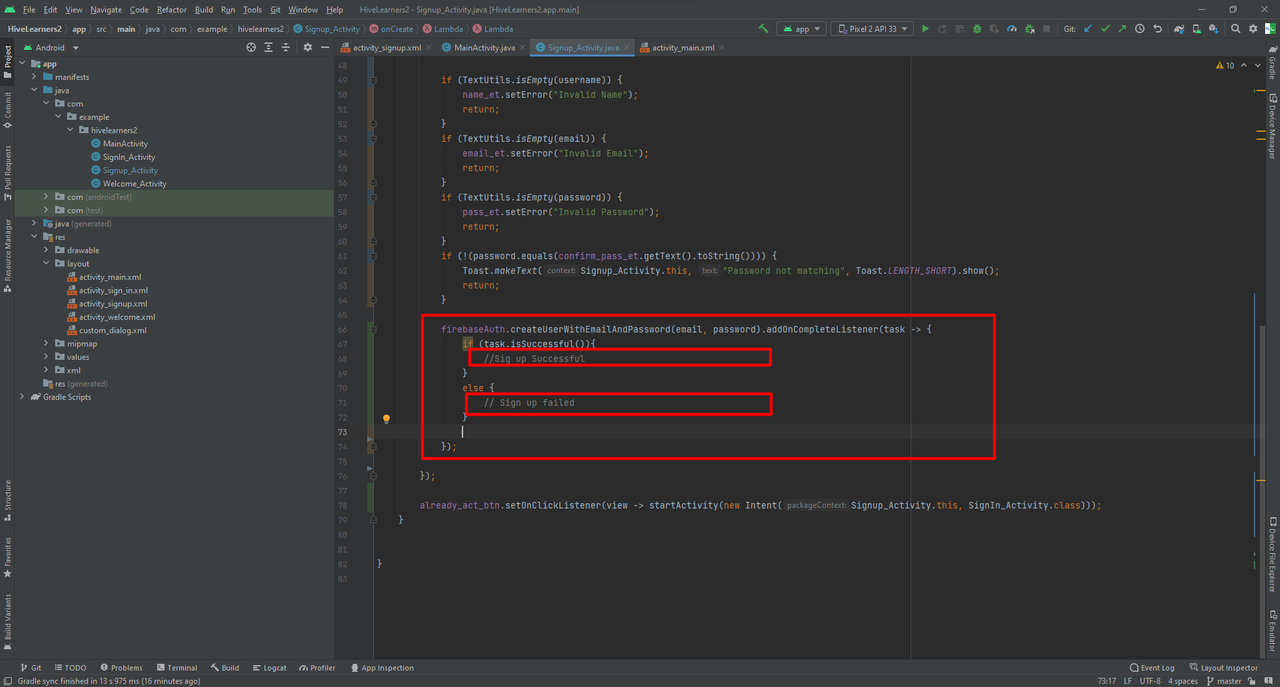Click the Git rollback icon
Image resolution: width=1280 pixels, height=687 pixels.
pos(1158,29)
